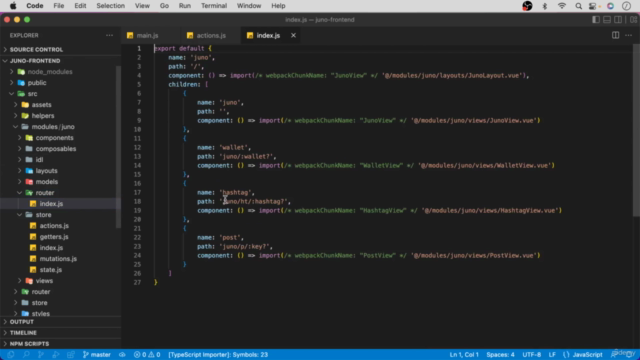Open mutations.js in the file tree
This screenshot has height=360, width=640.
tap(58, 259)
